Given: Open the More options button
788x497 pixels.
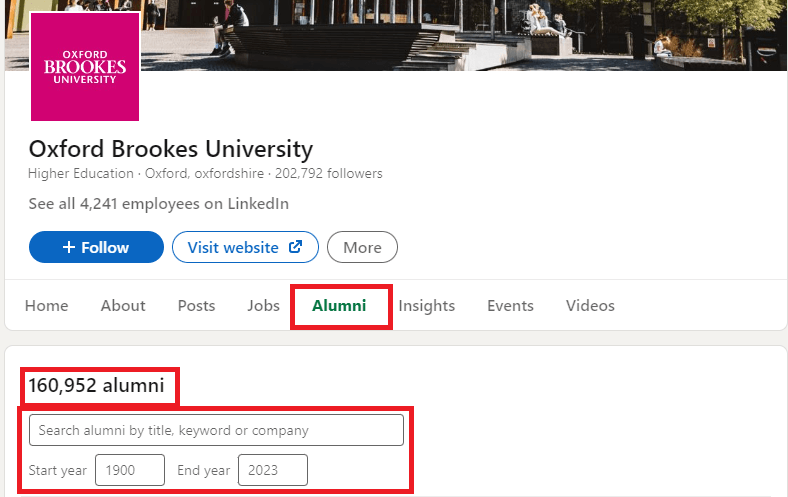Looking at the screenshot, I should pos(362,247).
